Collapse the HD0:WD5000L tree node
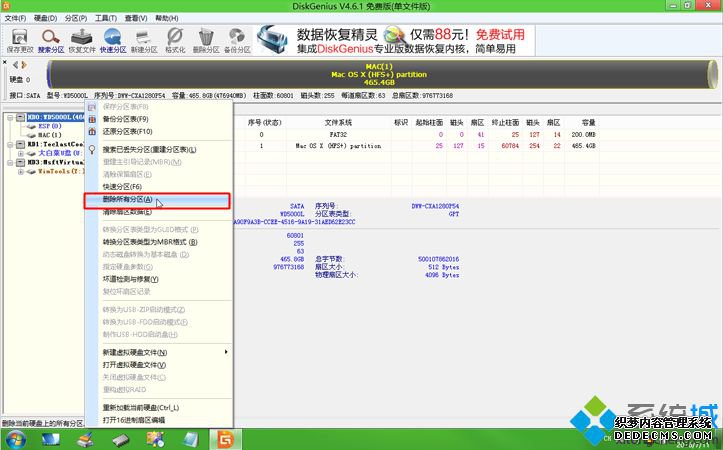This screenshot has width=723, height=450. (x=10, y=118)
